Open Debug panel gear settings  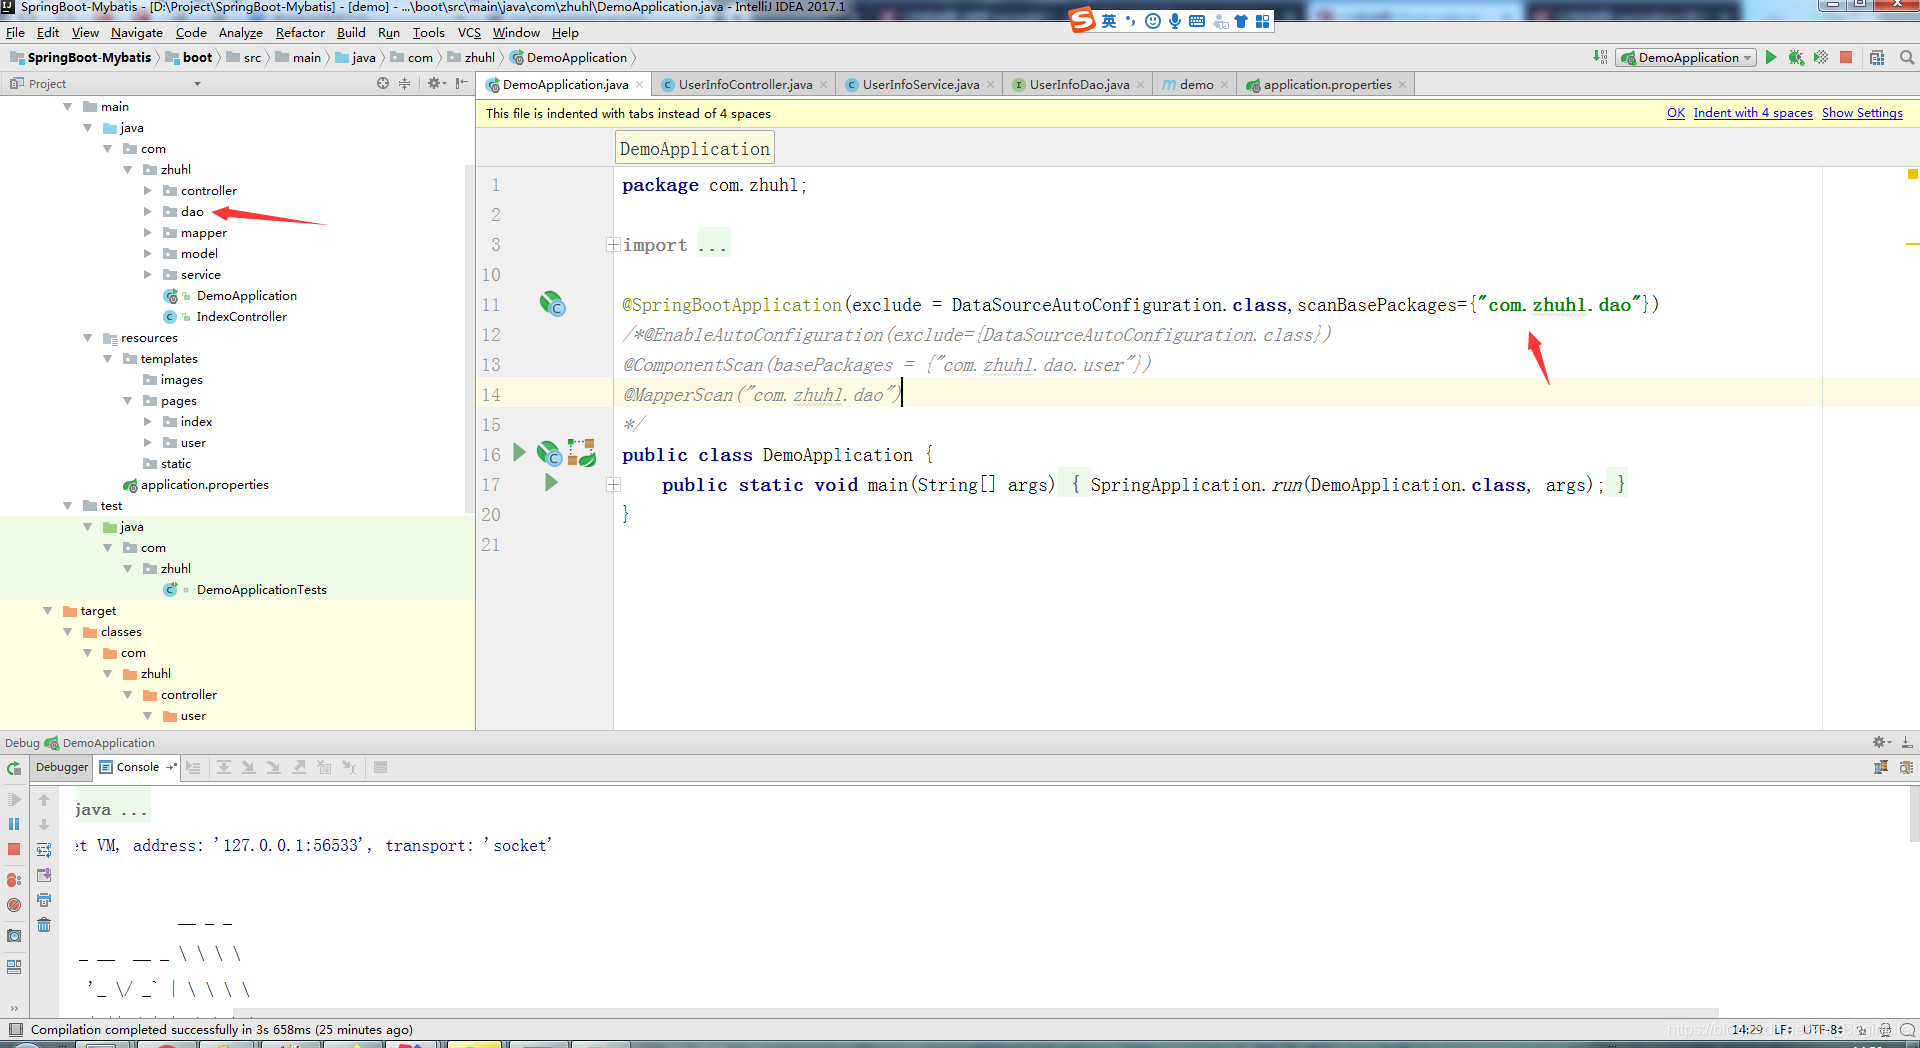click(1881, 742)
